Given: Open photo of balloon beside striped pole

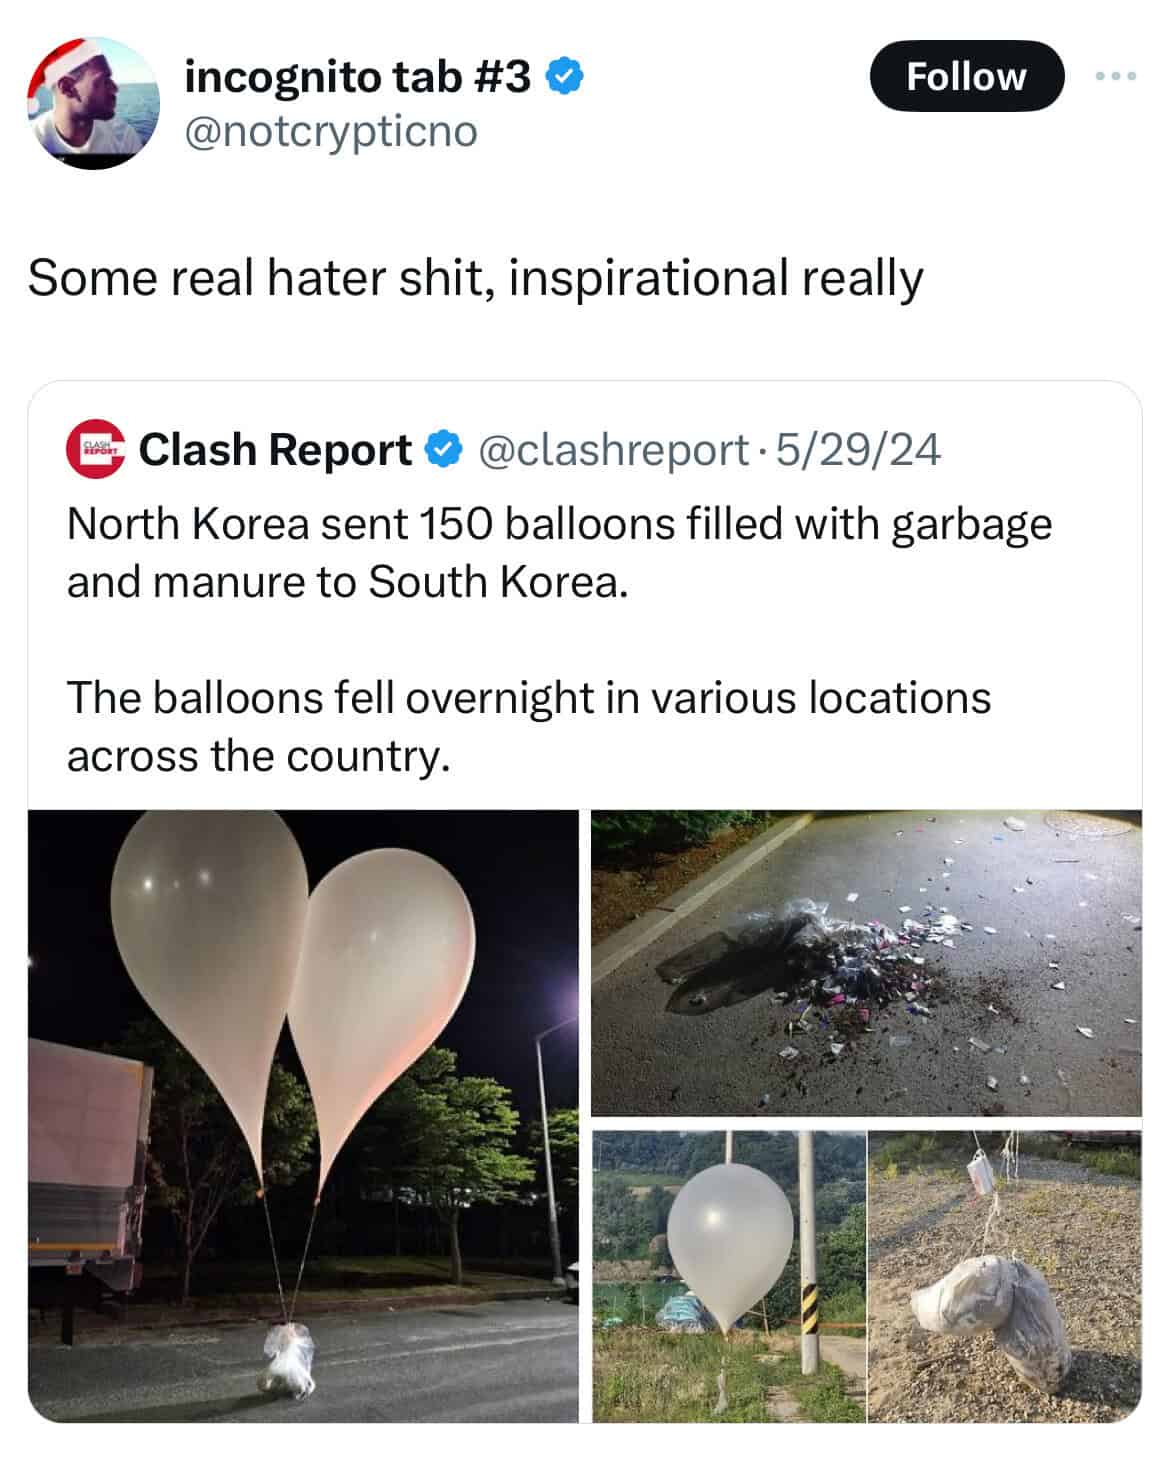Looking at the screenshot, I should (729, 1276).
